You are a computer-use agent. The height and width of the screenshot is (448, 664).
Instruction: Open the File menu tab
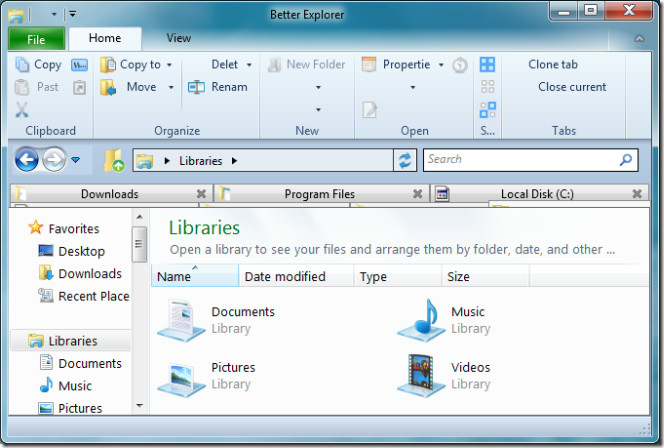pos(36,39)
